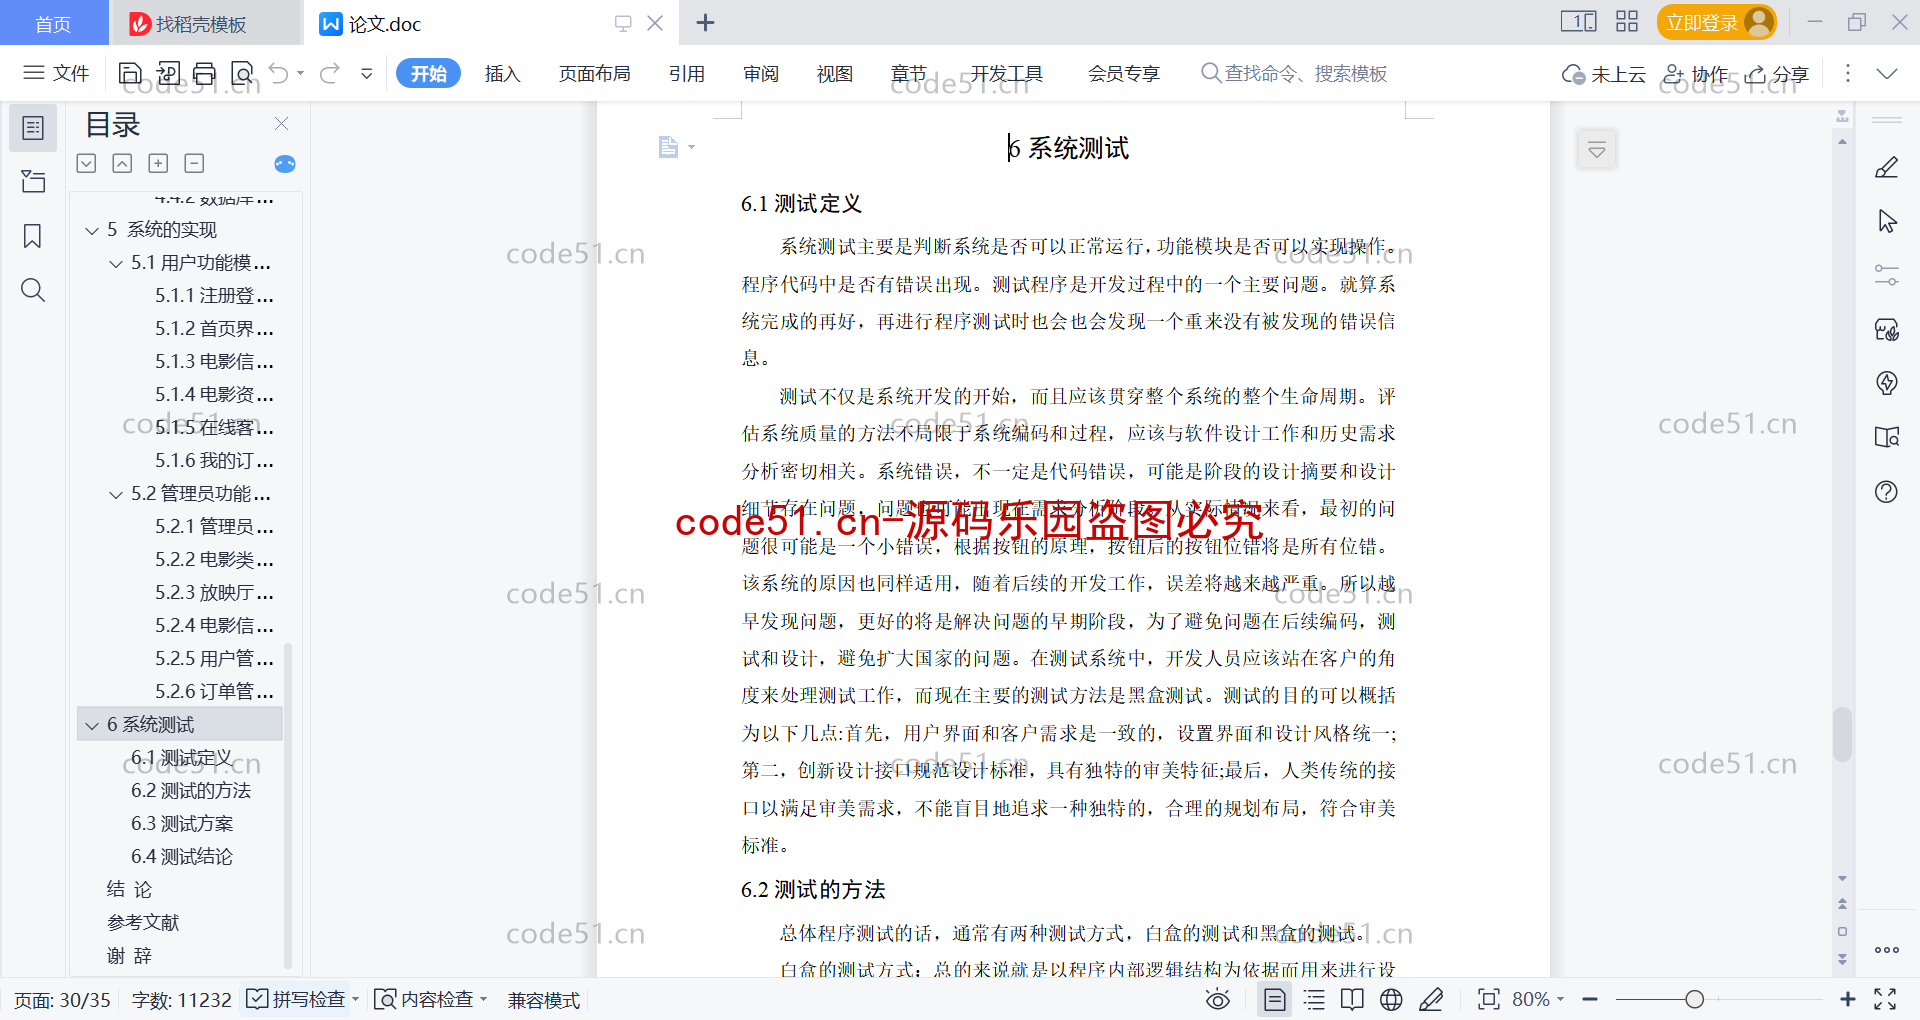Switch to reading view in status bar
This screenshot has width=1920, height=1020.
(x=1352, y=999)
